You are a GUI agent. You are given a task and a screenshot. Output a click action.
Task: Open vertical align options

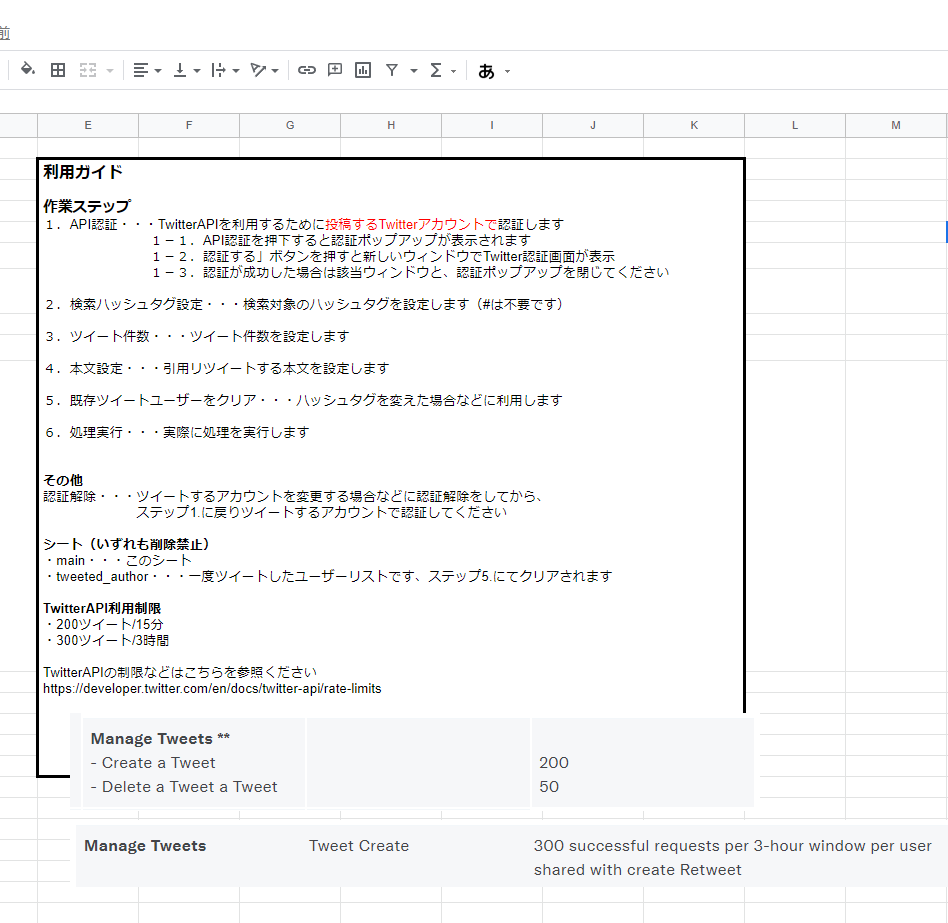180,70
